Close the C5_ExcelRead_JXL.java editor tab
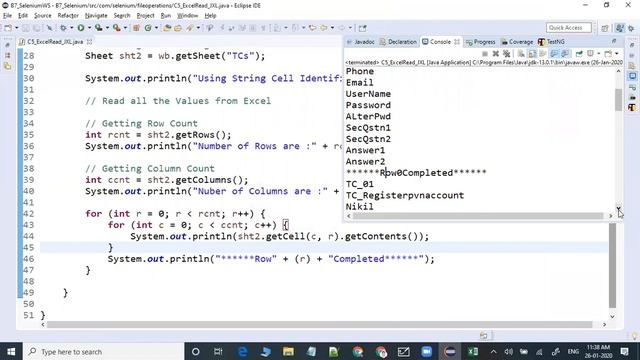The height and width of the screenshot is (360, 640). [x=89, y=42]
